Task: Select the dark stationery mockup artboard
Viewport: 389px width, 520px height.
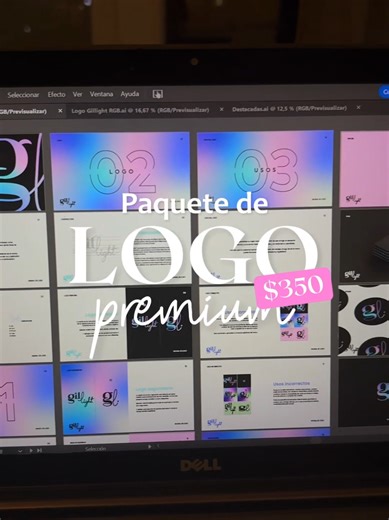Action: pos(364,246)
